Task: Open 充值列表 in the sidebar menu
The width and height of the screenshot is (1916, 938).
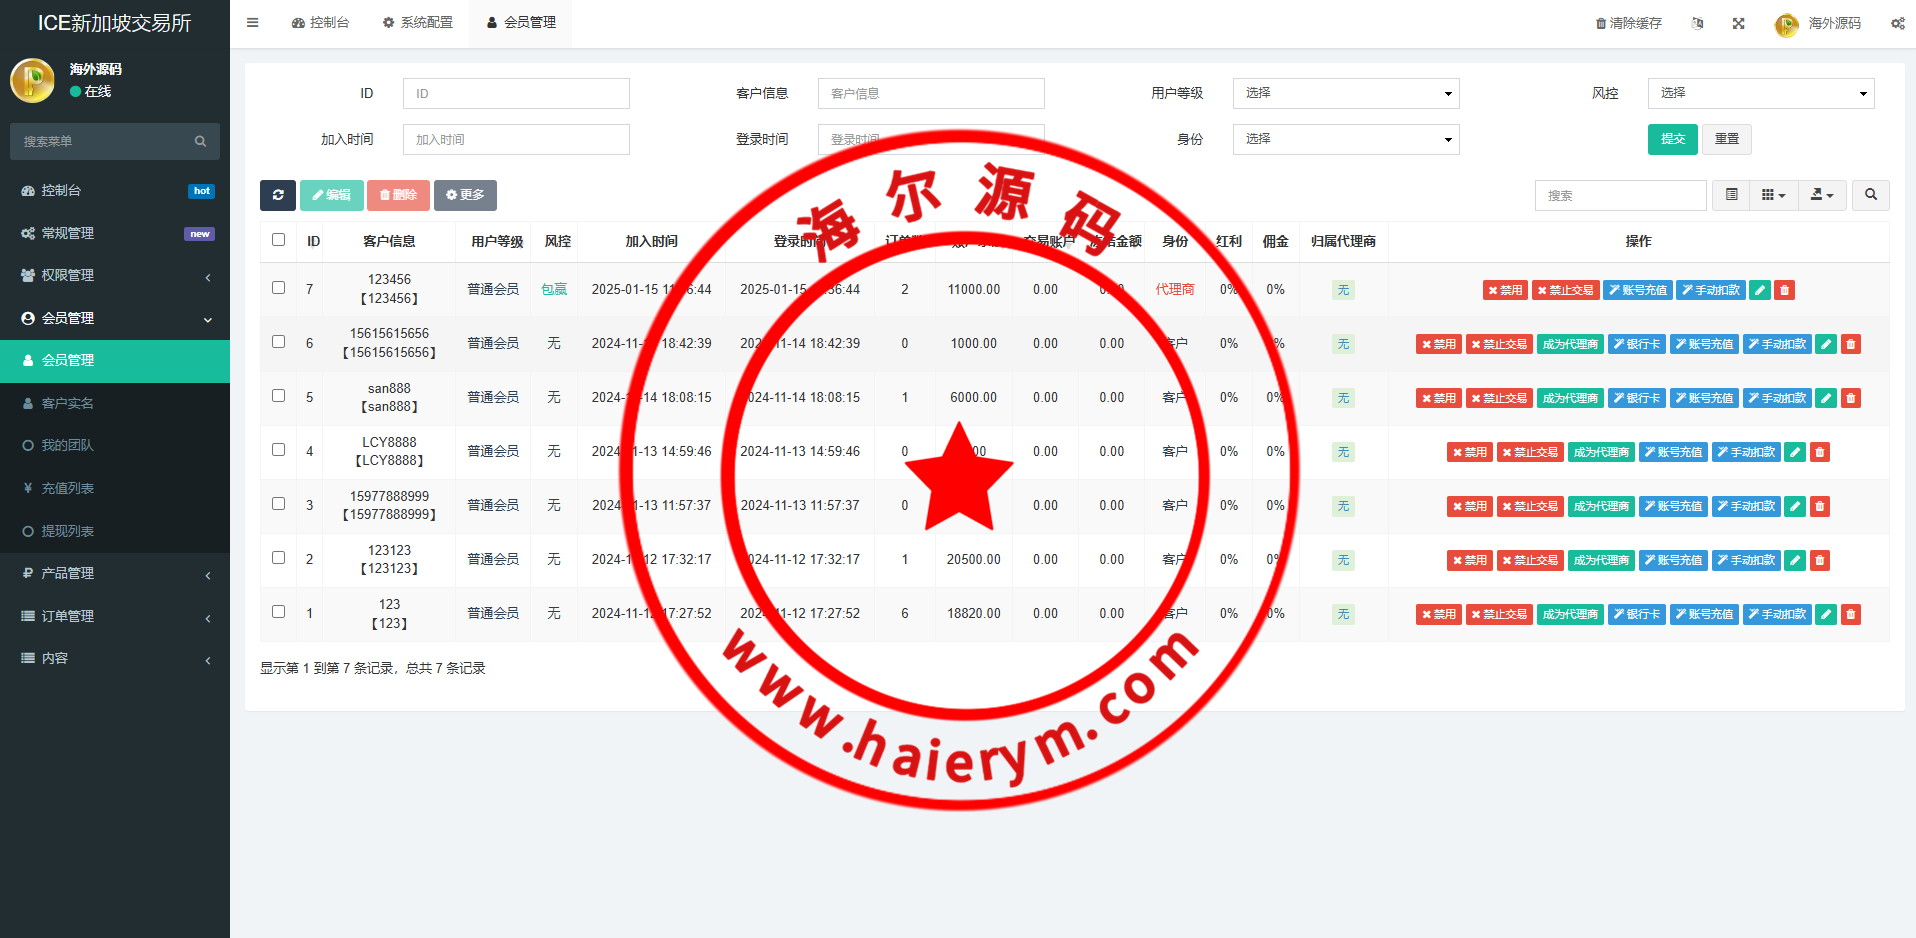Action: [67, 488]
